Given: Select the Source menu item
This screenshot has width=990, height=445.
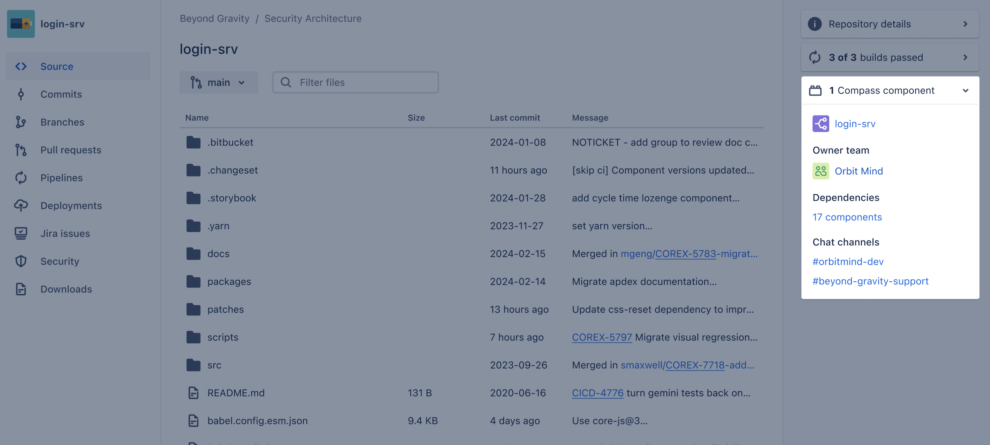Looking at the screenshot, I should pyautogui.click(x=78, y=66).
